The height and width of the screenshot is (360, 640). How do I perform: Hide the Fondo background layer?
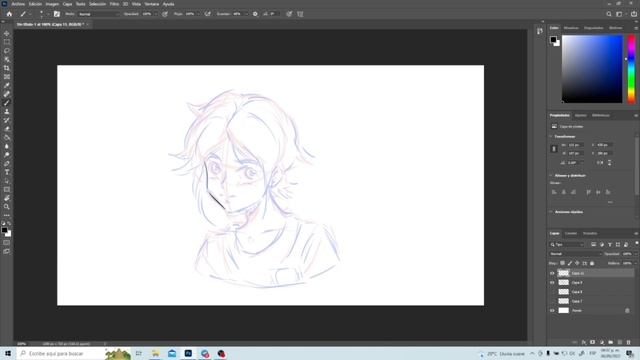(x=552, y=311)
